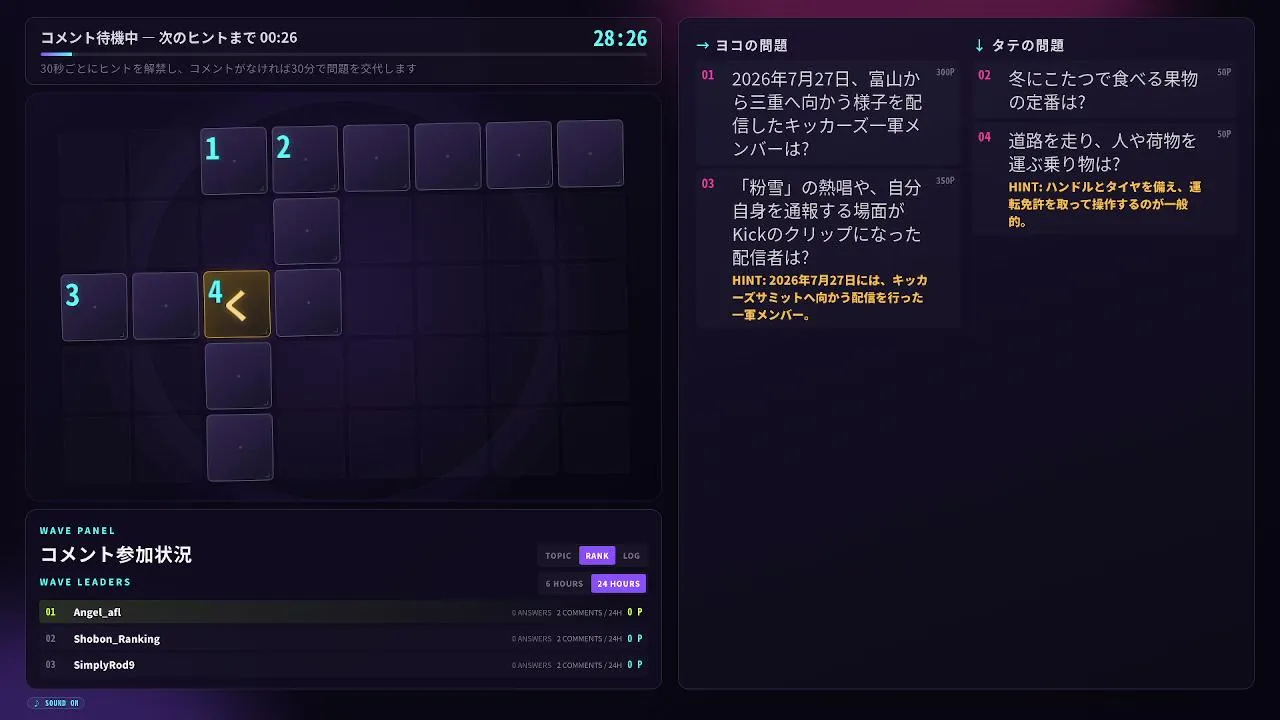The image size is (1280, 720).
Task: Click the last cell of the 1-across row
Action: tap(590, 153)
